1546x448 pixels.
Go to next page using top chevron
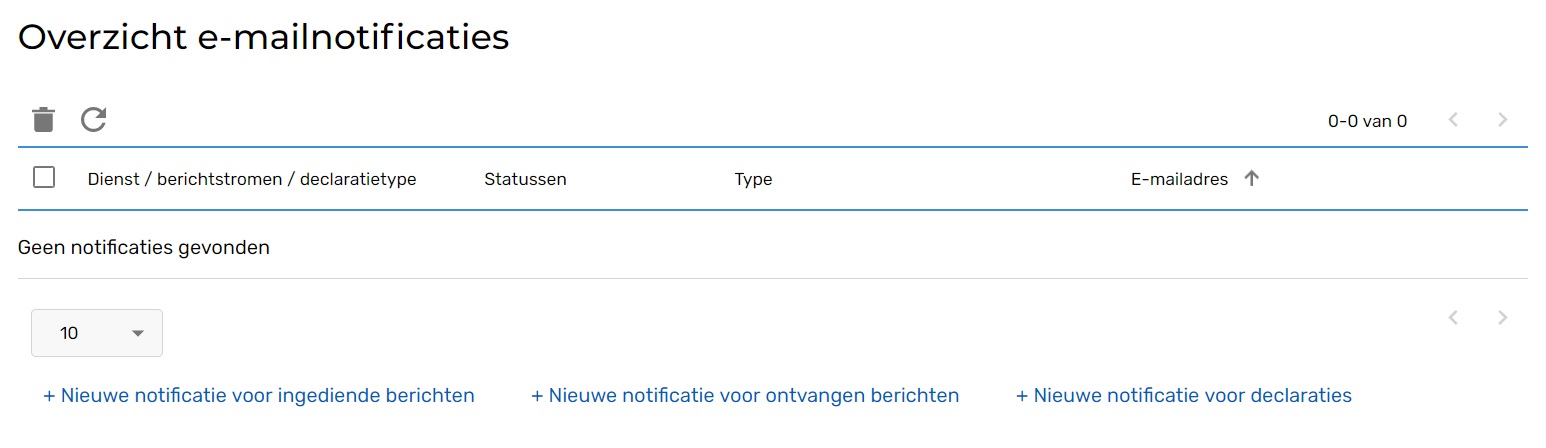pos(1502,121)
